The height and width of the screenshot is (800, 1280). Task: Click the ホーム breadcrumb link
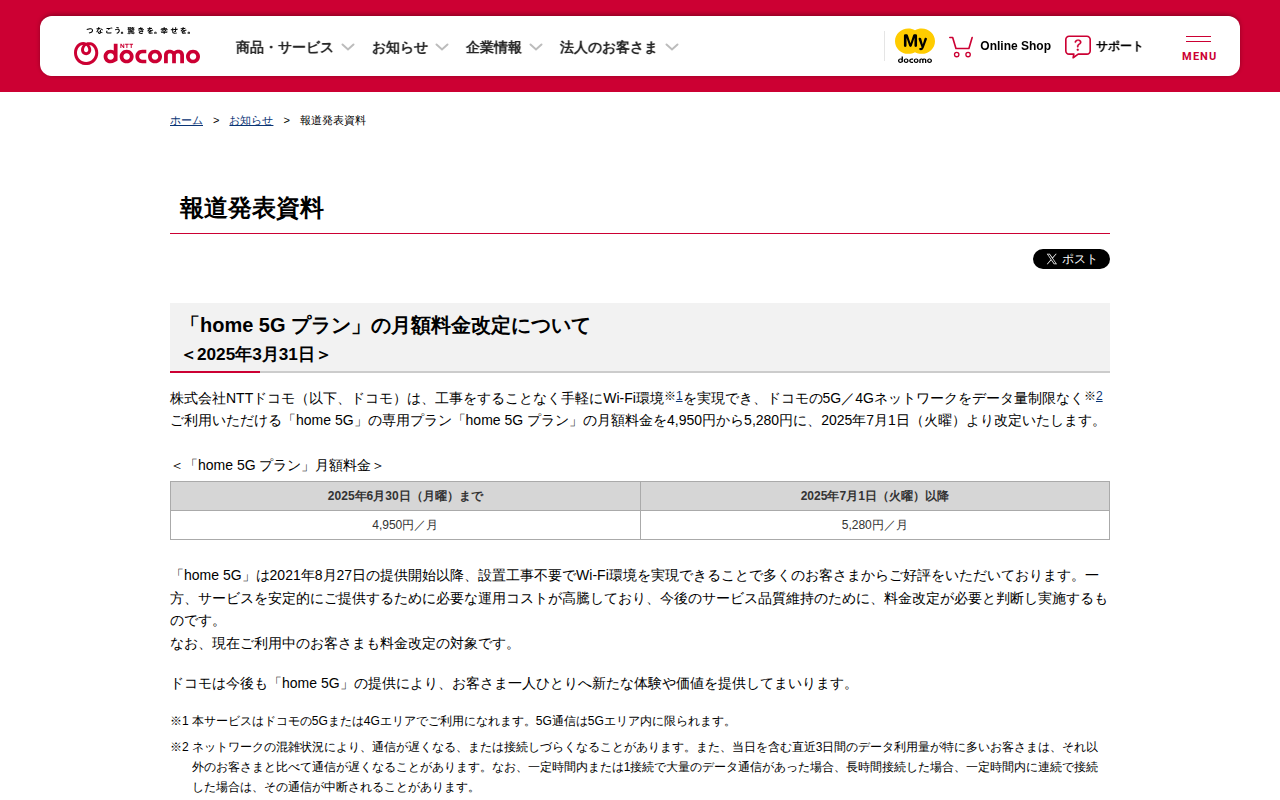(x=186, y=120)
